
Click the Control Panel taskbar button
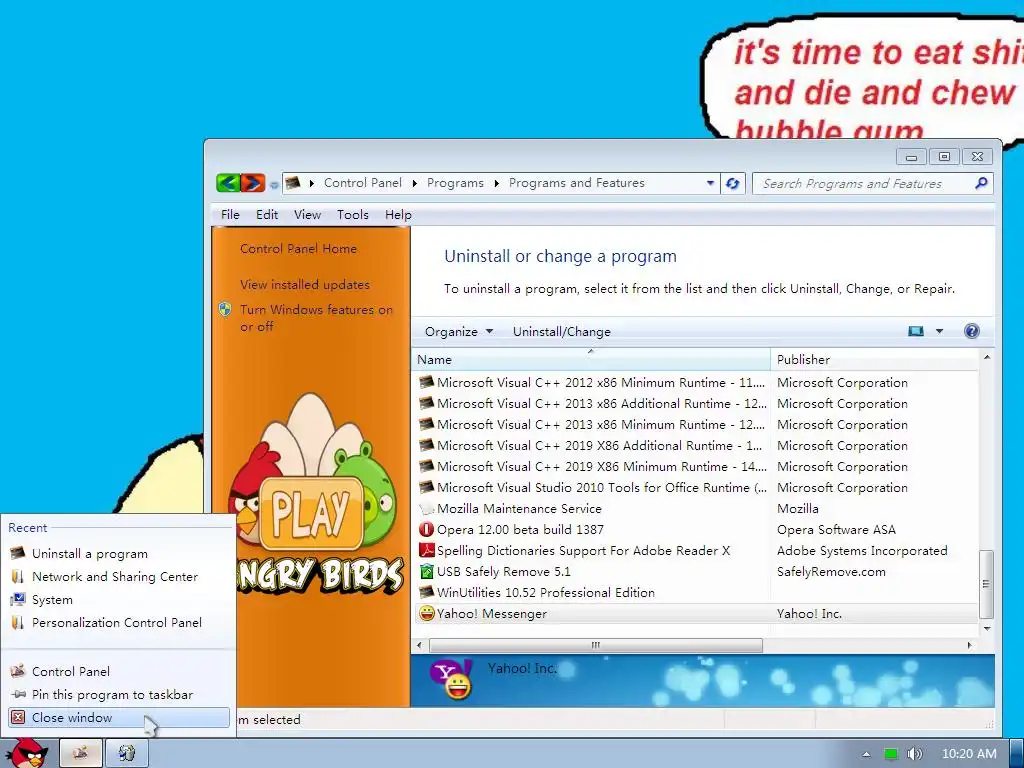[x=81, y=753]
